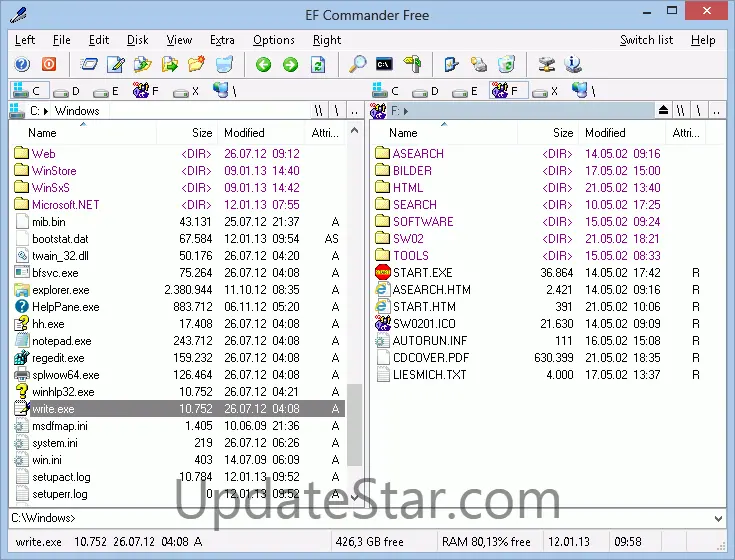This screenshot has width=735, height=560.
Task: Click the network connection toolbar icon
Action: pyautogui.click(x=546, y=64)
